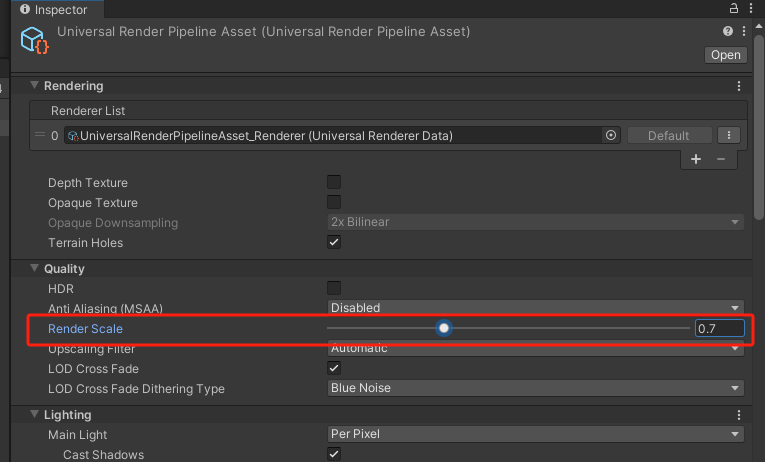Open the Lighting section's three-dot menu

point(739,414)
